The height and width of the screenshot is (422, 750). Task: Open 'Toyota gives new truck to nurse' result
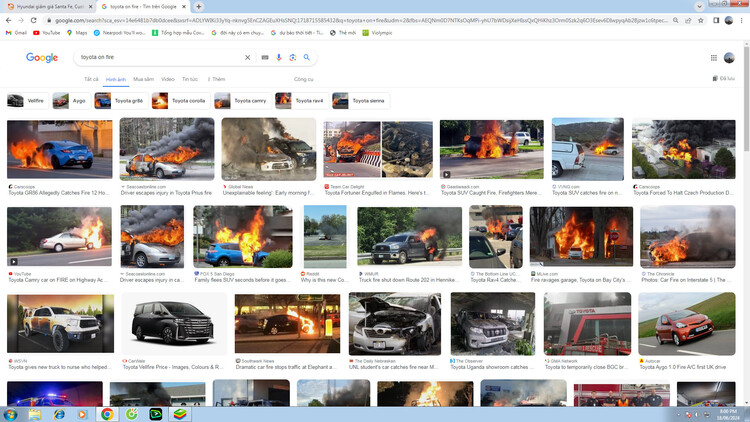point(59,367)
